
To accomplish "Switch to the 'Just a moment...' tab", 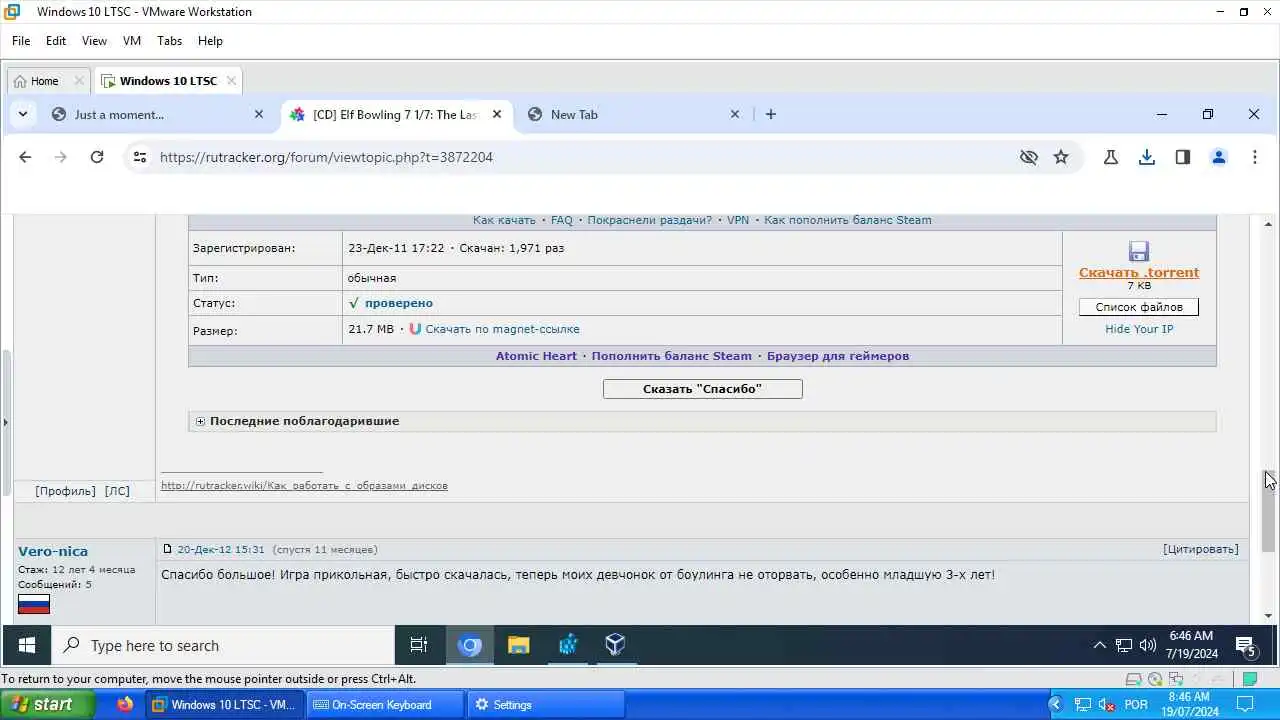I will 158,114.
